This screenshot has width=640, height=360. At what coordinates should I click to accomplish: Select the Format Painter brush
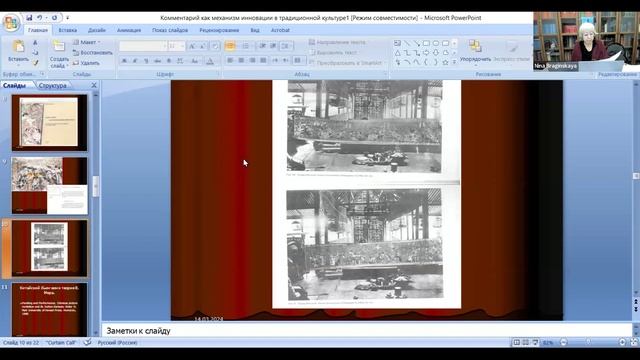click(36, 63)
